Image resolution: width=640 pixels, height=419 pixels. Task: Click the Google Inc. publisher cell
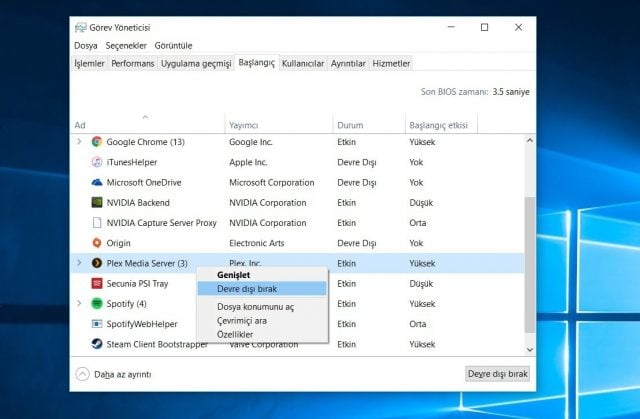point(251,142)
